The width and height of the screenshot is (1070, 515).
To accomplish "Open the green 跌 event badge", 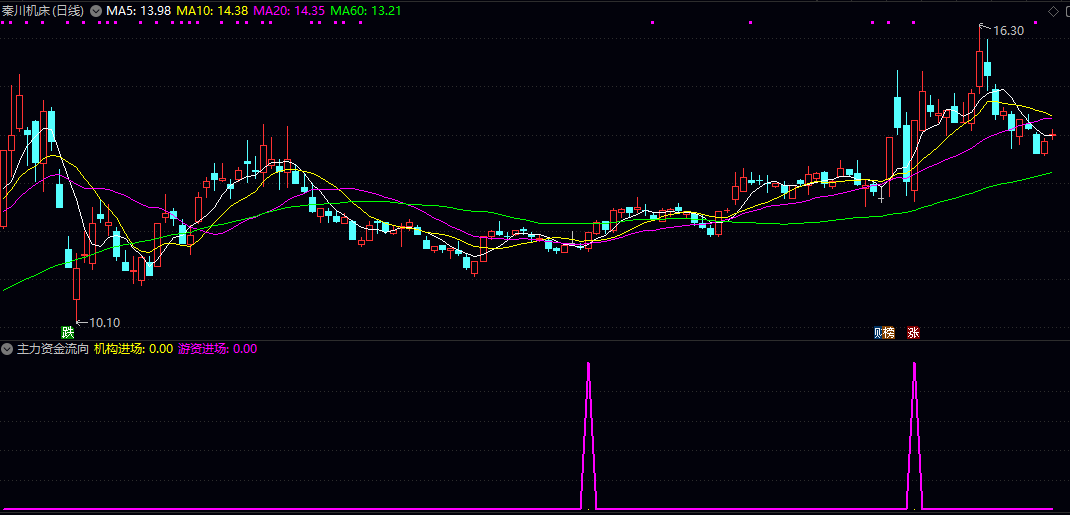I will [x=67, y=333].
